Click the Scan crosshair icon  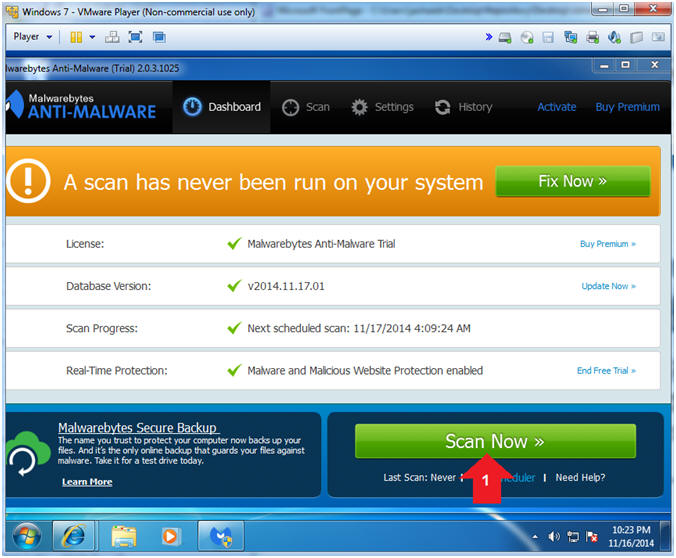click(290, 107)
